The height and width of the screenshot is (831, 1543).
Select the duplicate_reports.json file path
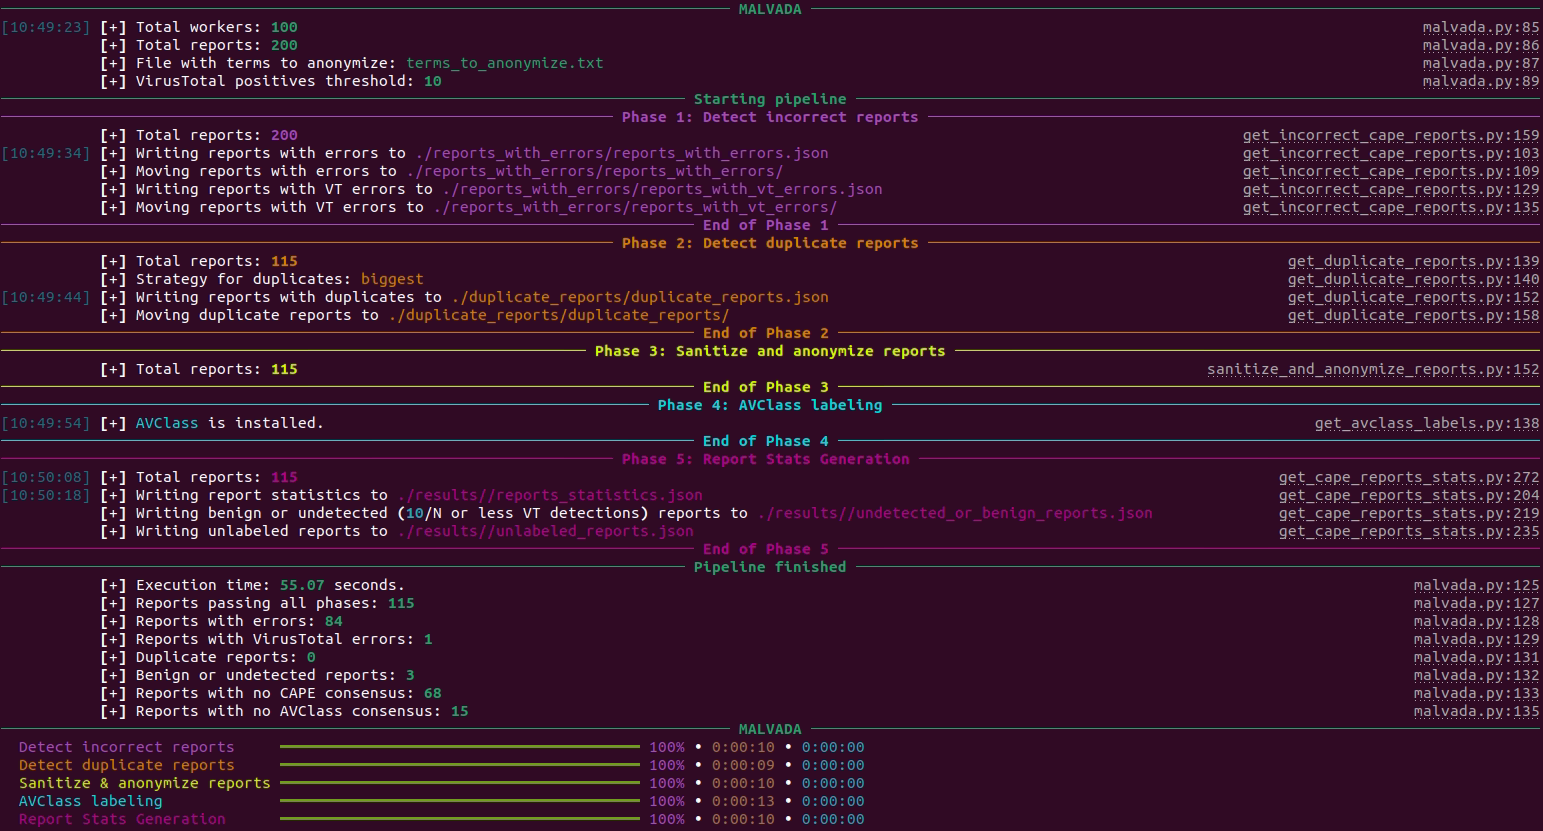640,297
